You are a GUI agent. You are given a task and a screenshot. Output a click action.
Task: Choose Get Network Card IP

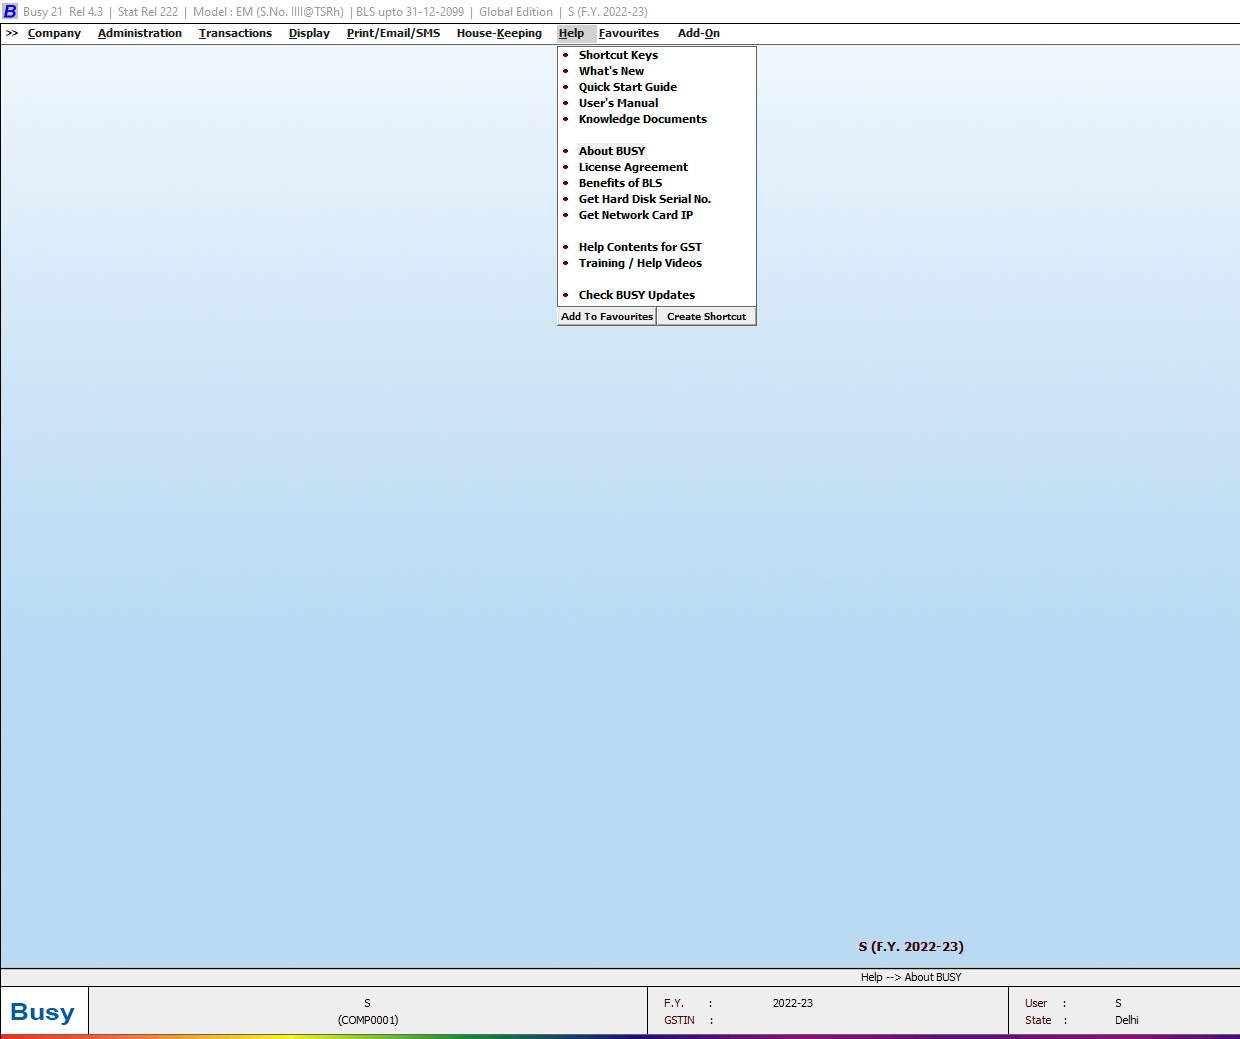coord(635,215)
